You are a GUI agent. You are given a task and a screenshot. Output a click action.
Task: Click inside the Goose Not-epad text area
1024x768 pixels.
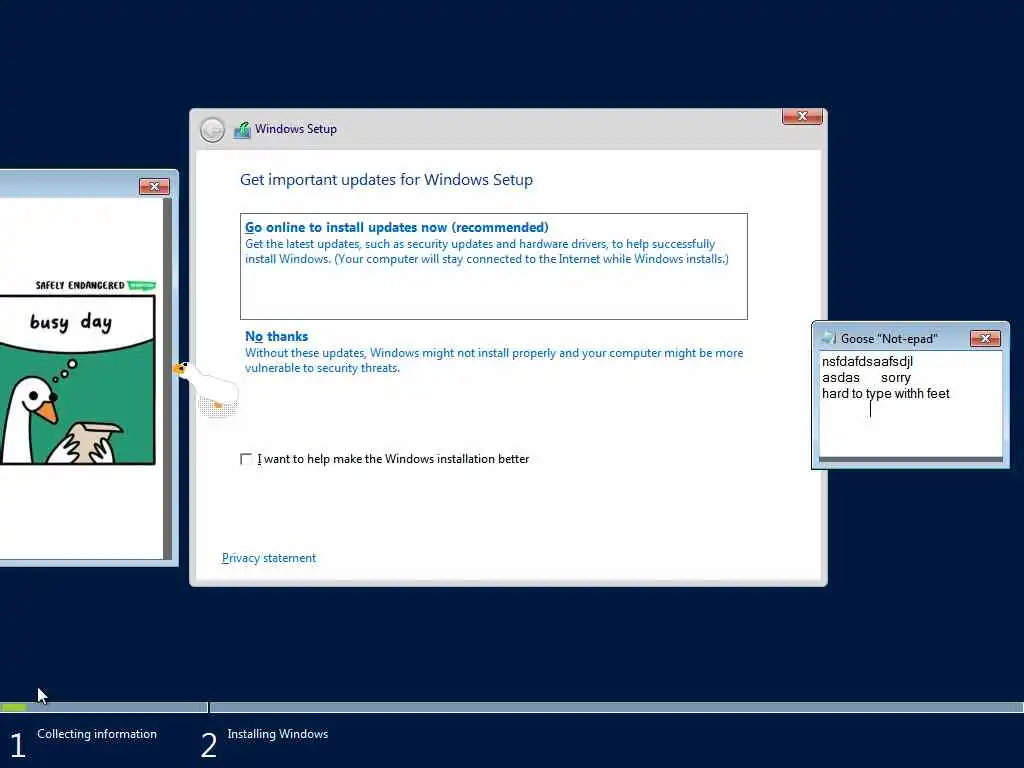pos(910,404)
